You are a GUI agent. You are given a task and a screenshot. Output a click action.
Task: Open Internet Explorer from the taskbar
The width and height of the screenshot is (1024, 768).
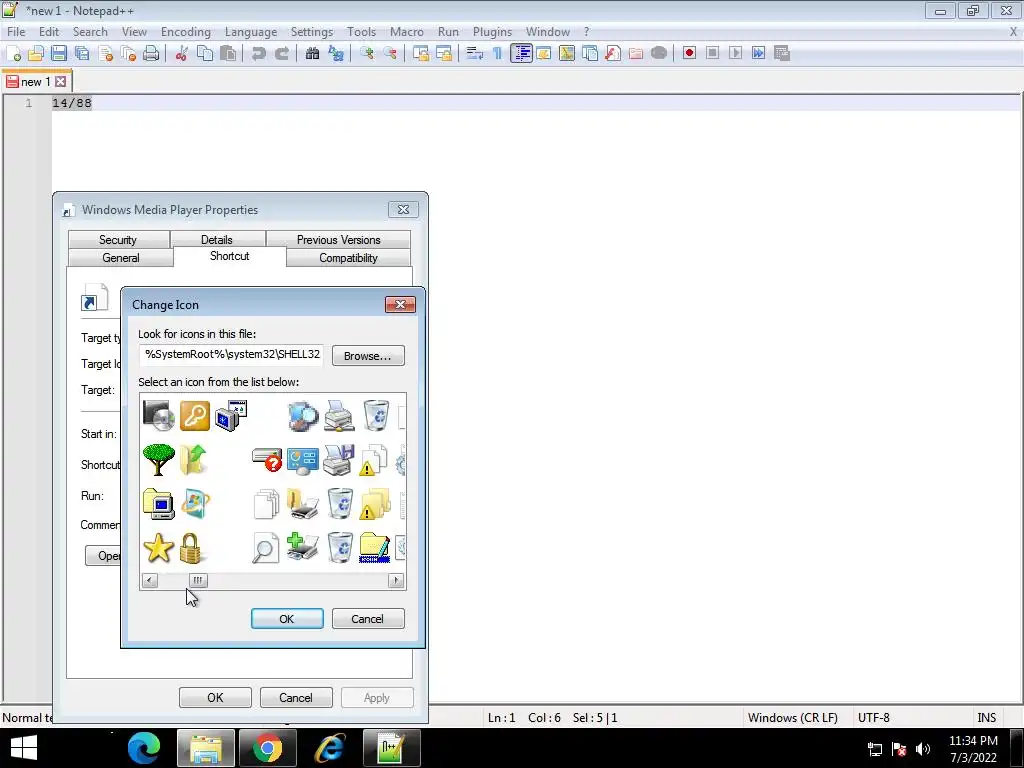[329, 748]
